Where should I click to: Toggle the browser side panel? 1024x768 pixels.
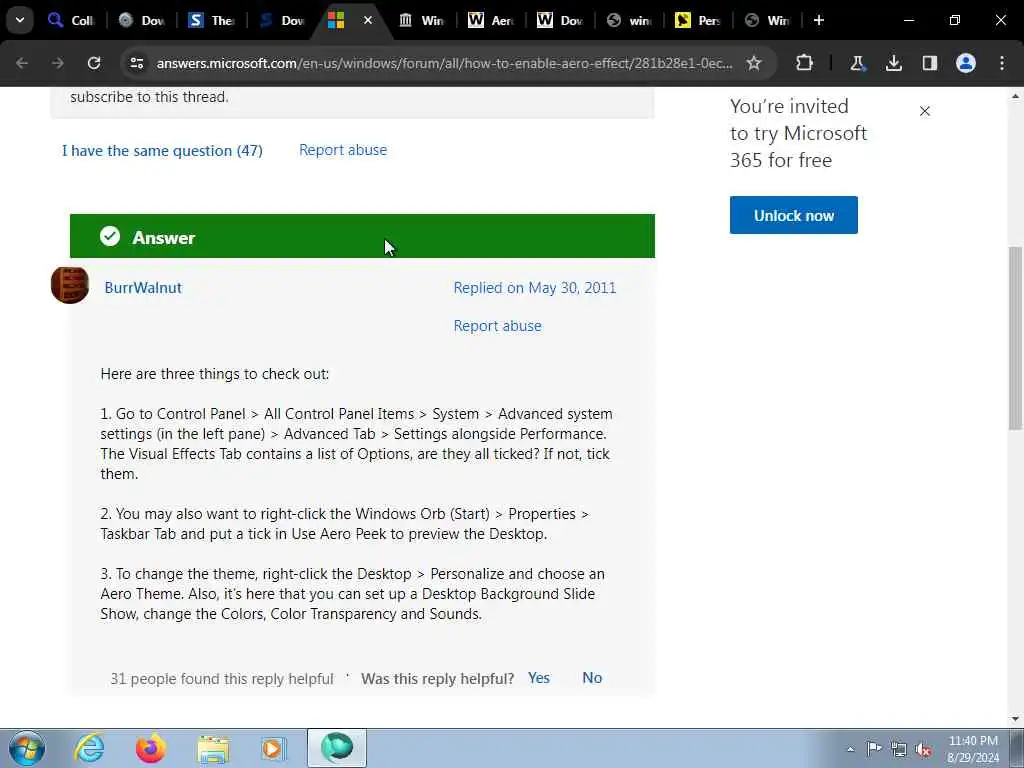929,63
